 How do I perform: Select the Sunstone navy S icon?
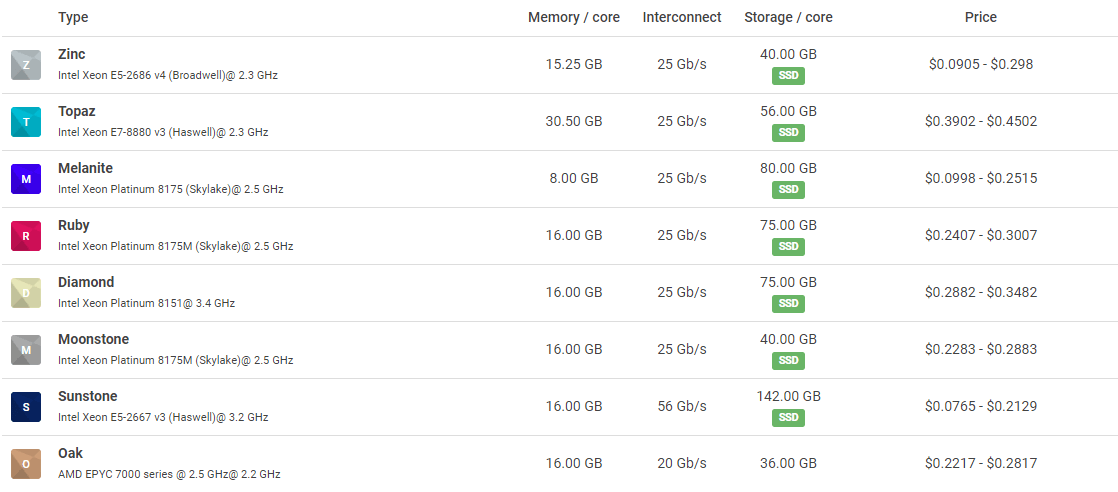26,407
